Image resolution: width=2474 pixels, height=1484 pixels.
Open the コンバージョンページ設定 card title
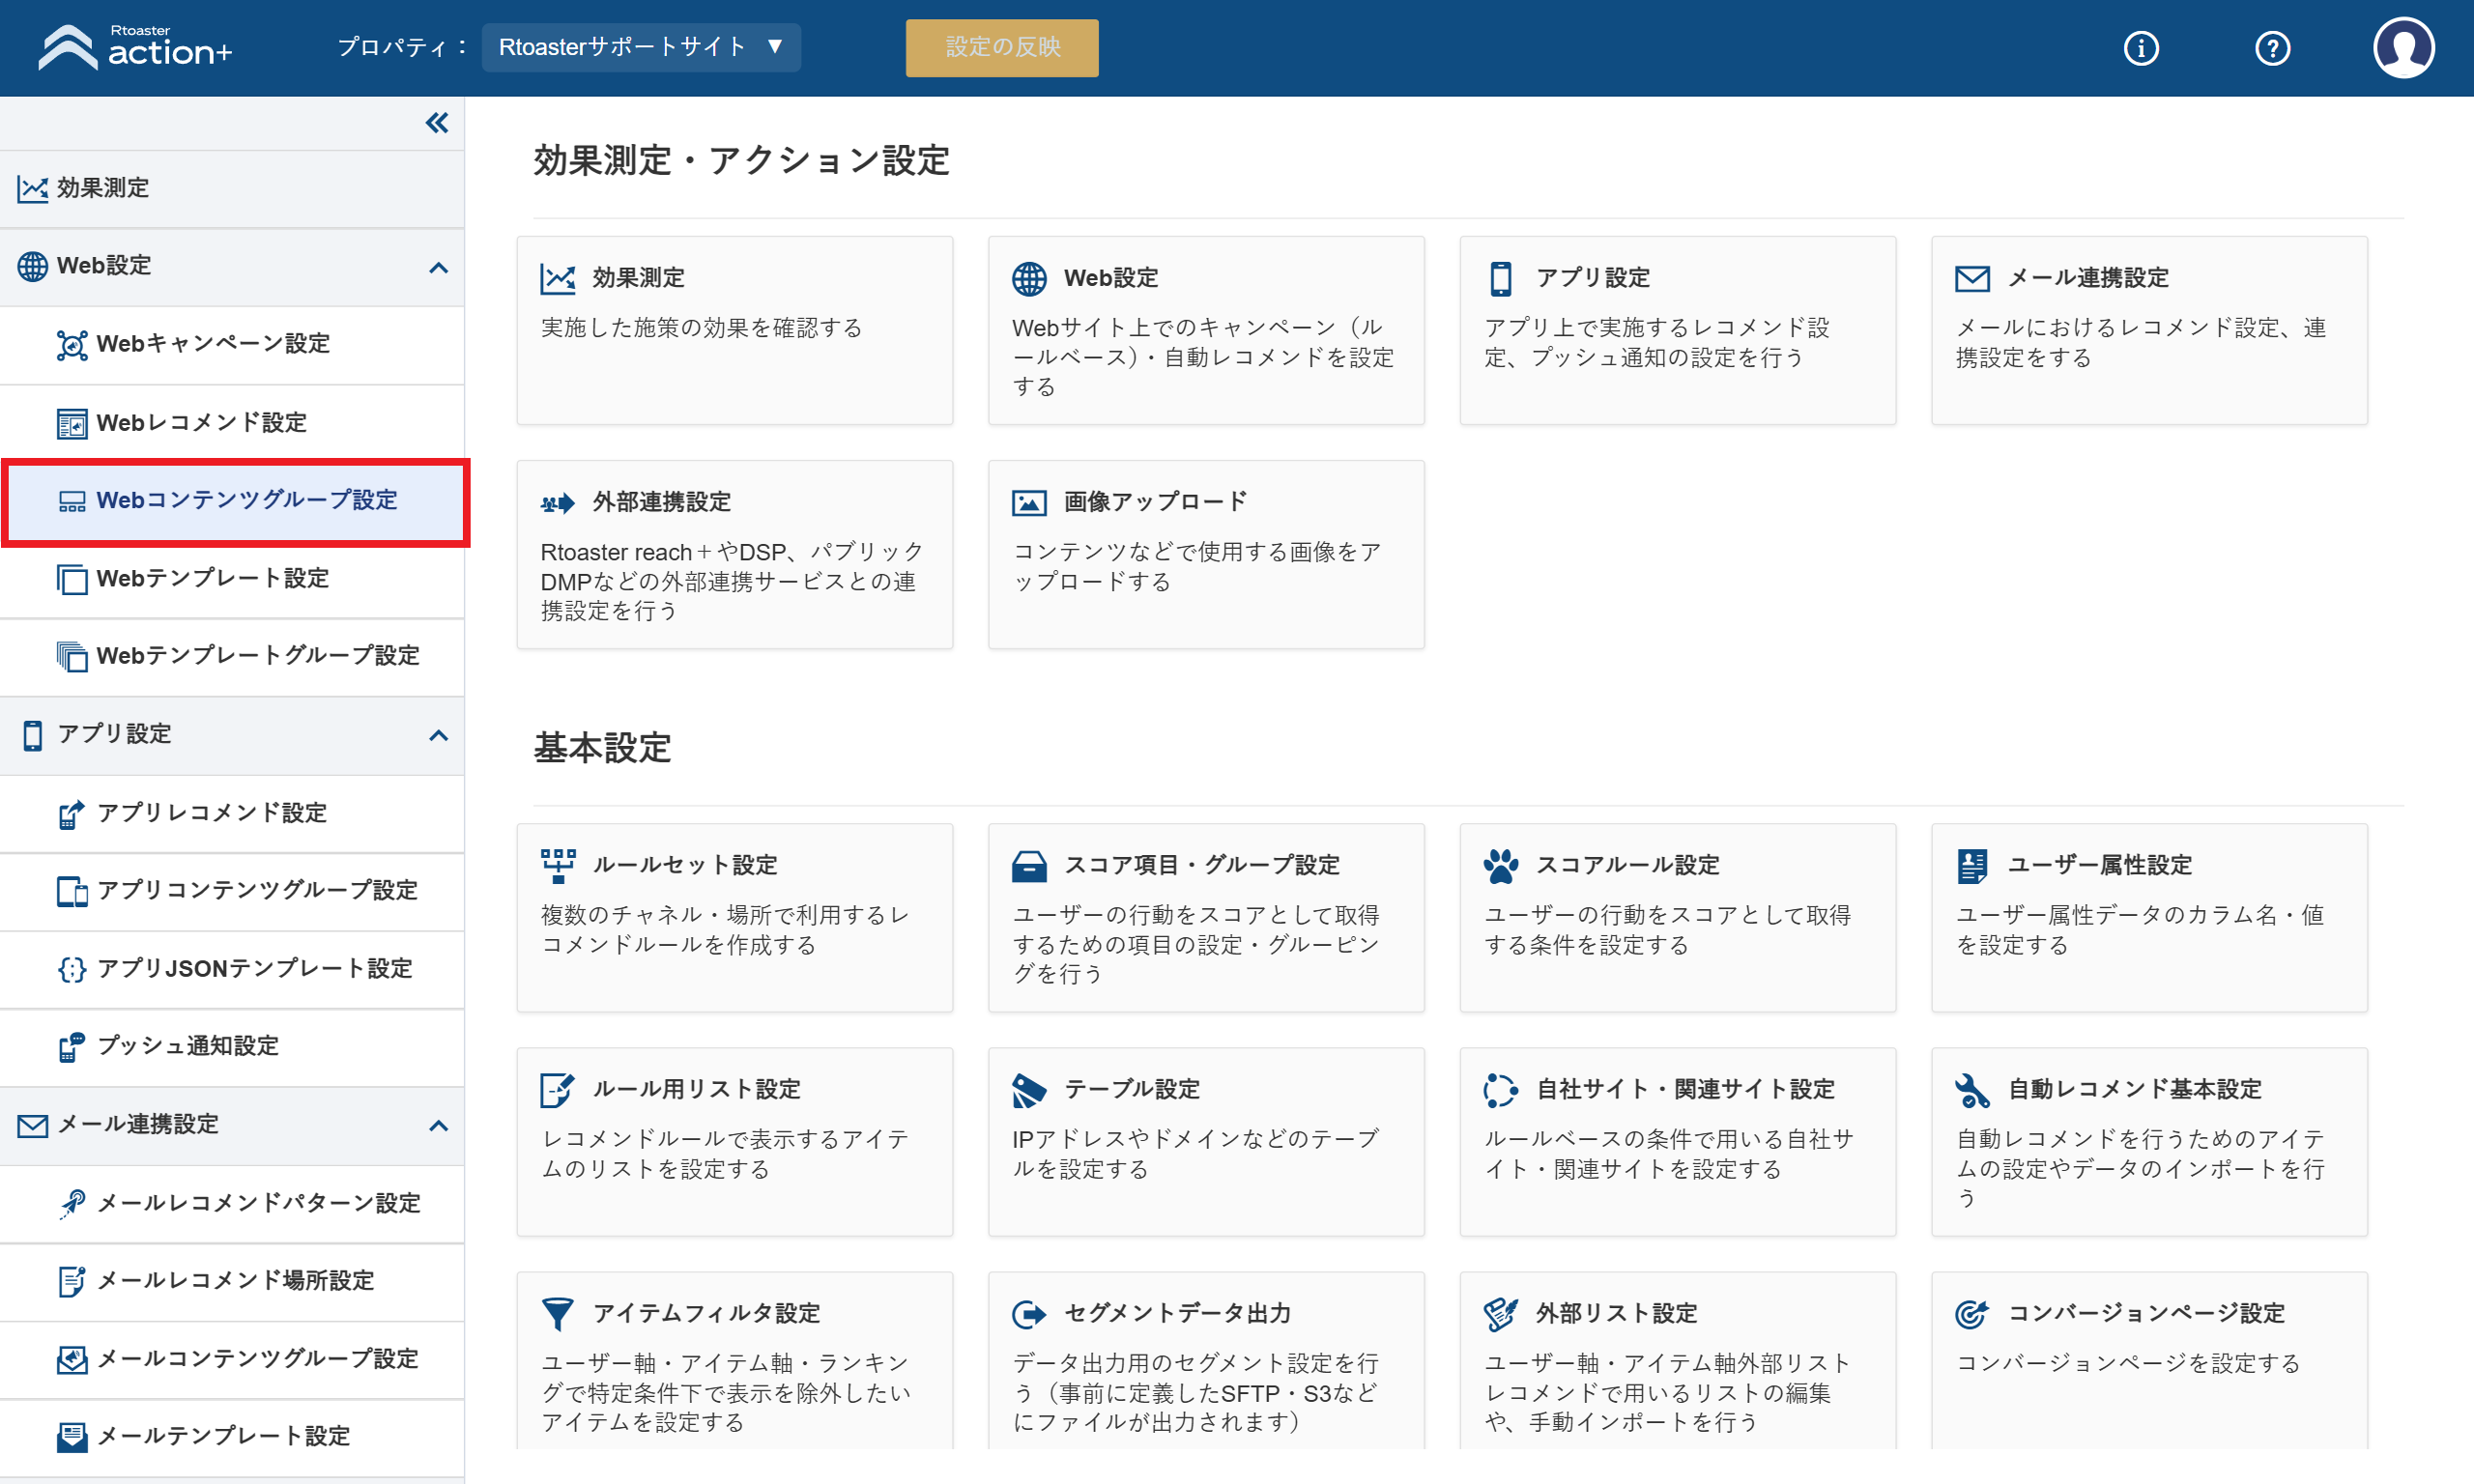2145,1313
